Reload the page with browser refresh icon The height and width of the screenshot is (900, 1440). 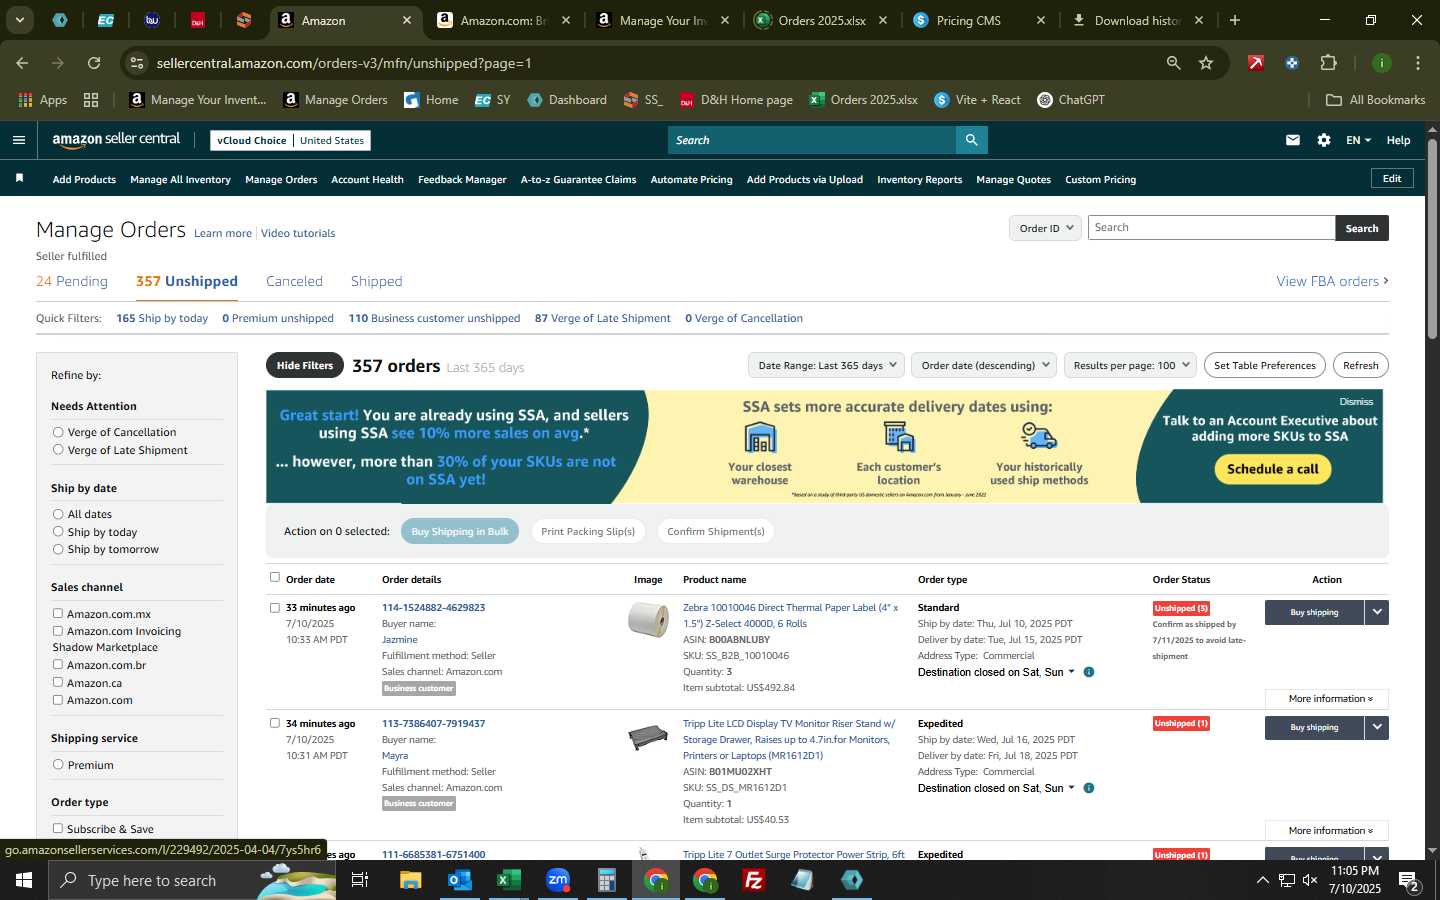94,63
